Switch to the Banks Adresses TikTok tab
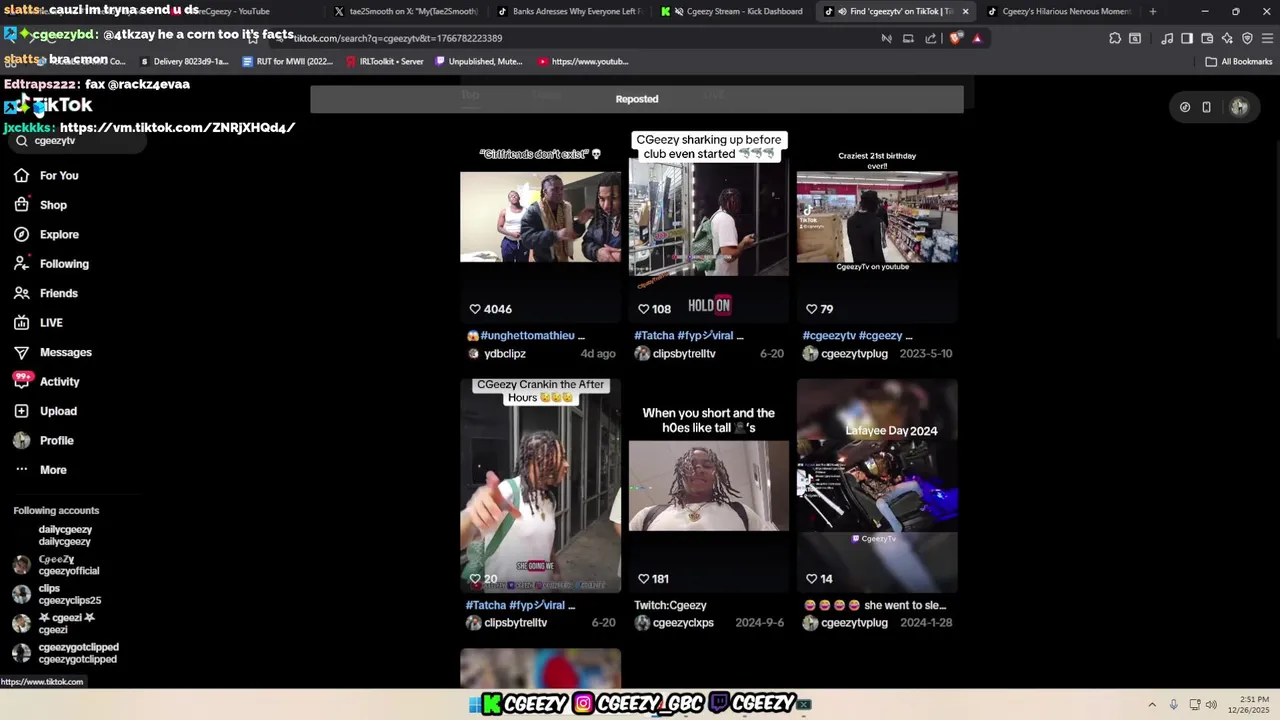1280x720 pixels. pyautogui.click(x=570, y=11)
